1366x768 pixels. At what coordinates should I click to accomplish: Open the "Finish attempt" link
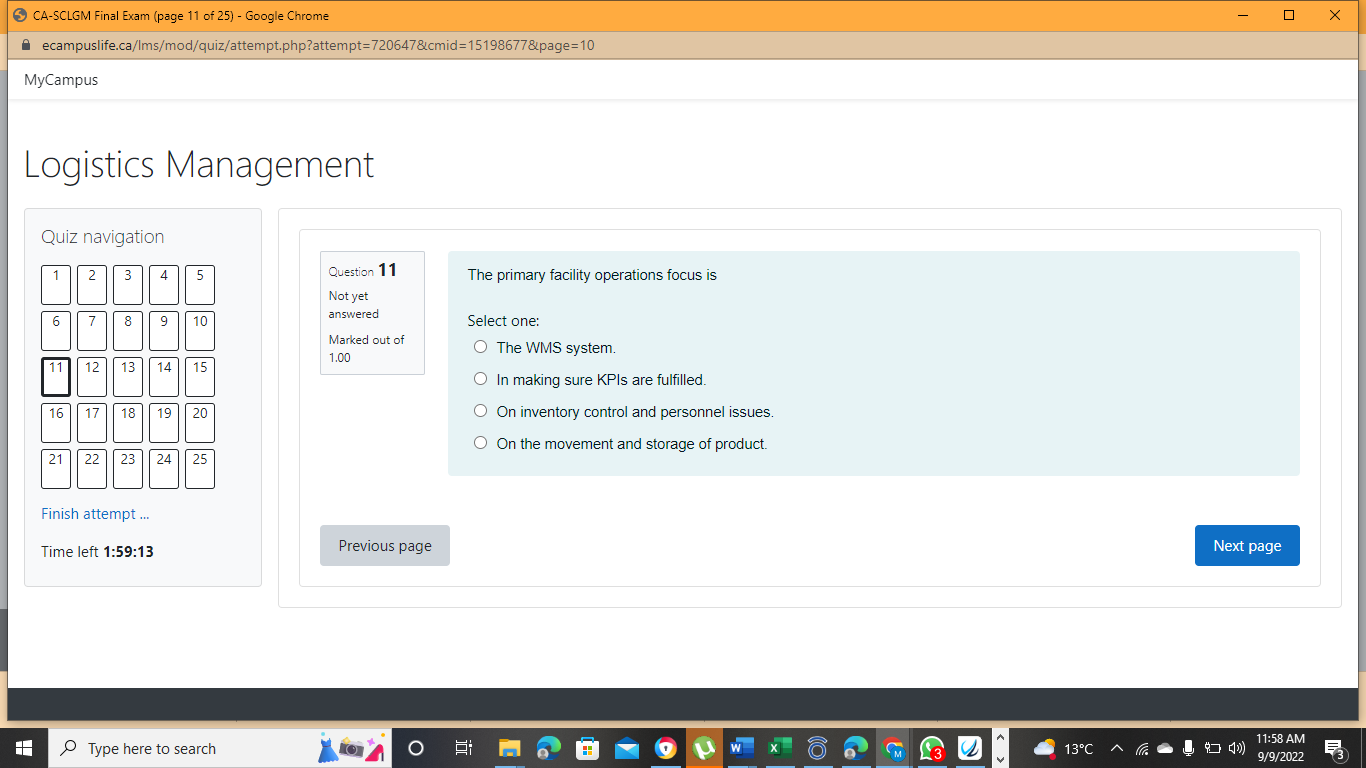click(x=94, y=513)
